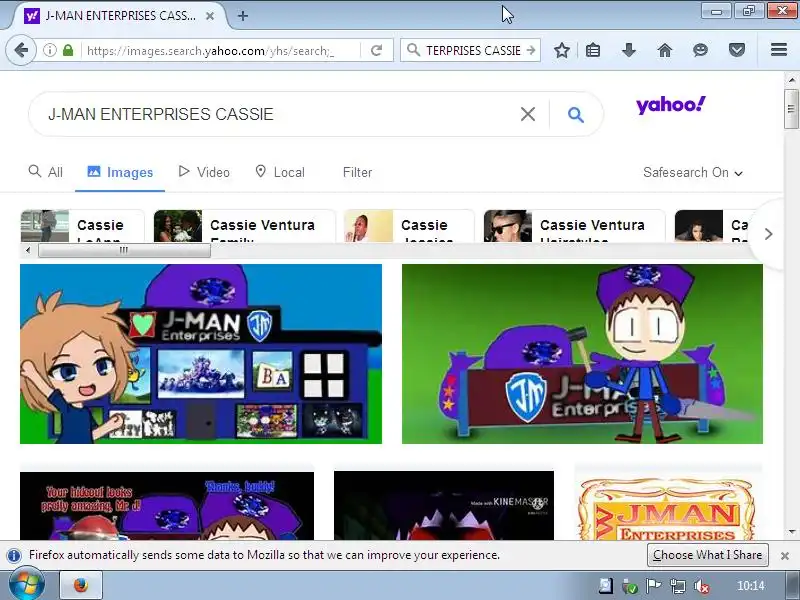Go to Firefox home page icon
This screenshot has width=800, height=600.
[x=665, y=50]
